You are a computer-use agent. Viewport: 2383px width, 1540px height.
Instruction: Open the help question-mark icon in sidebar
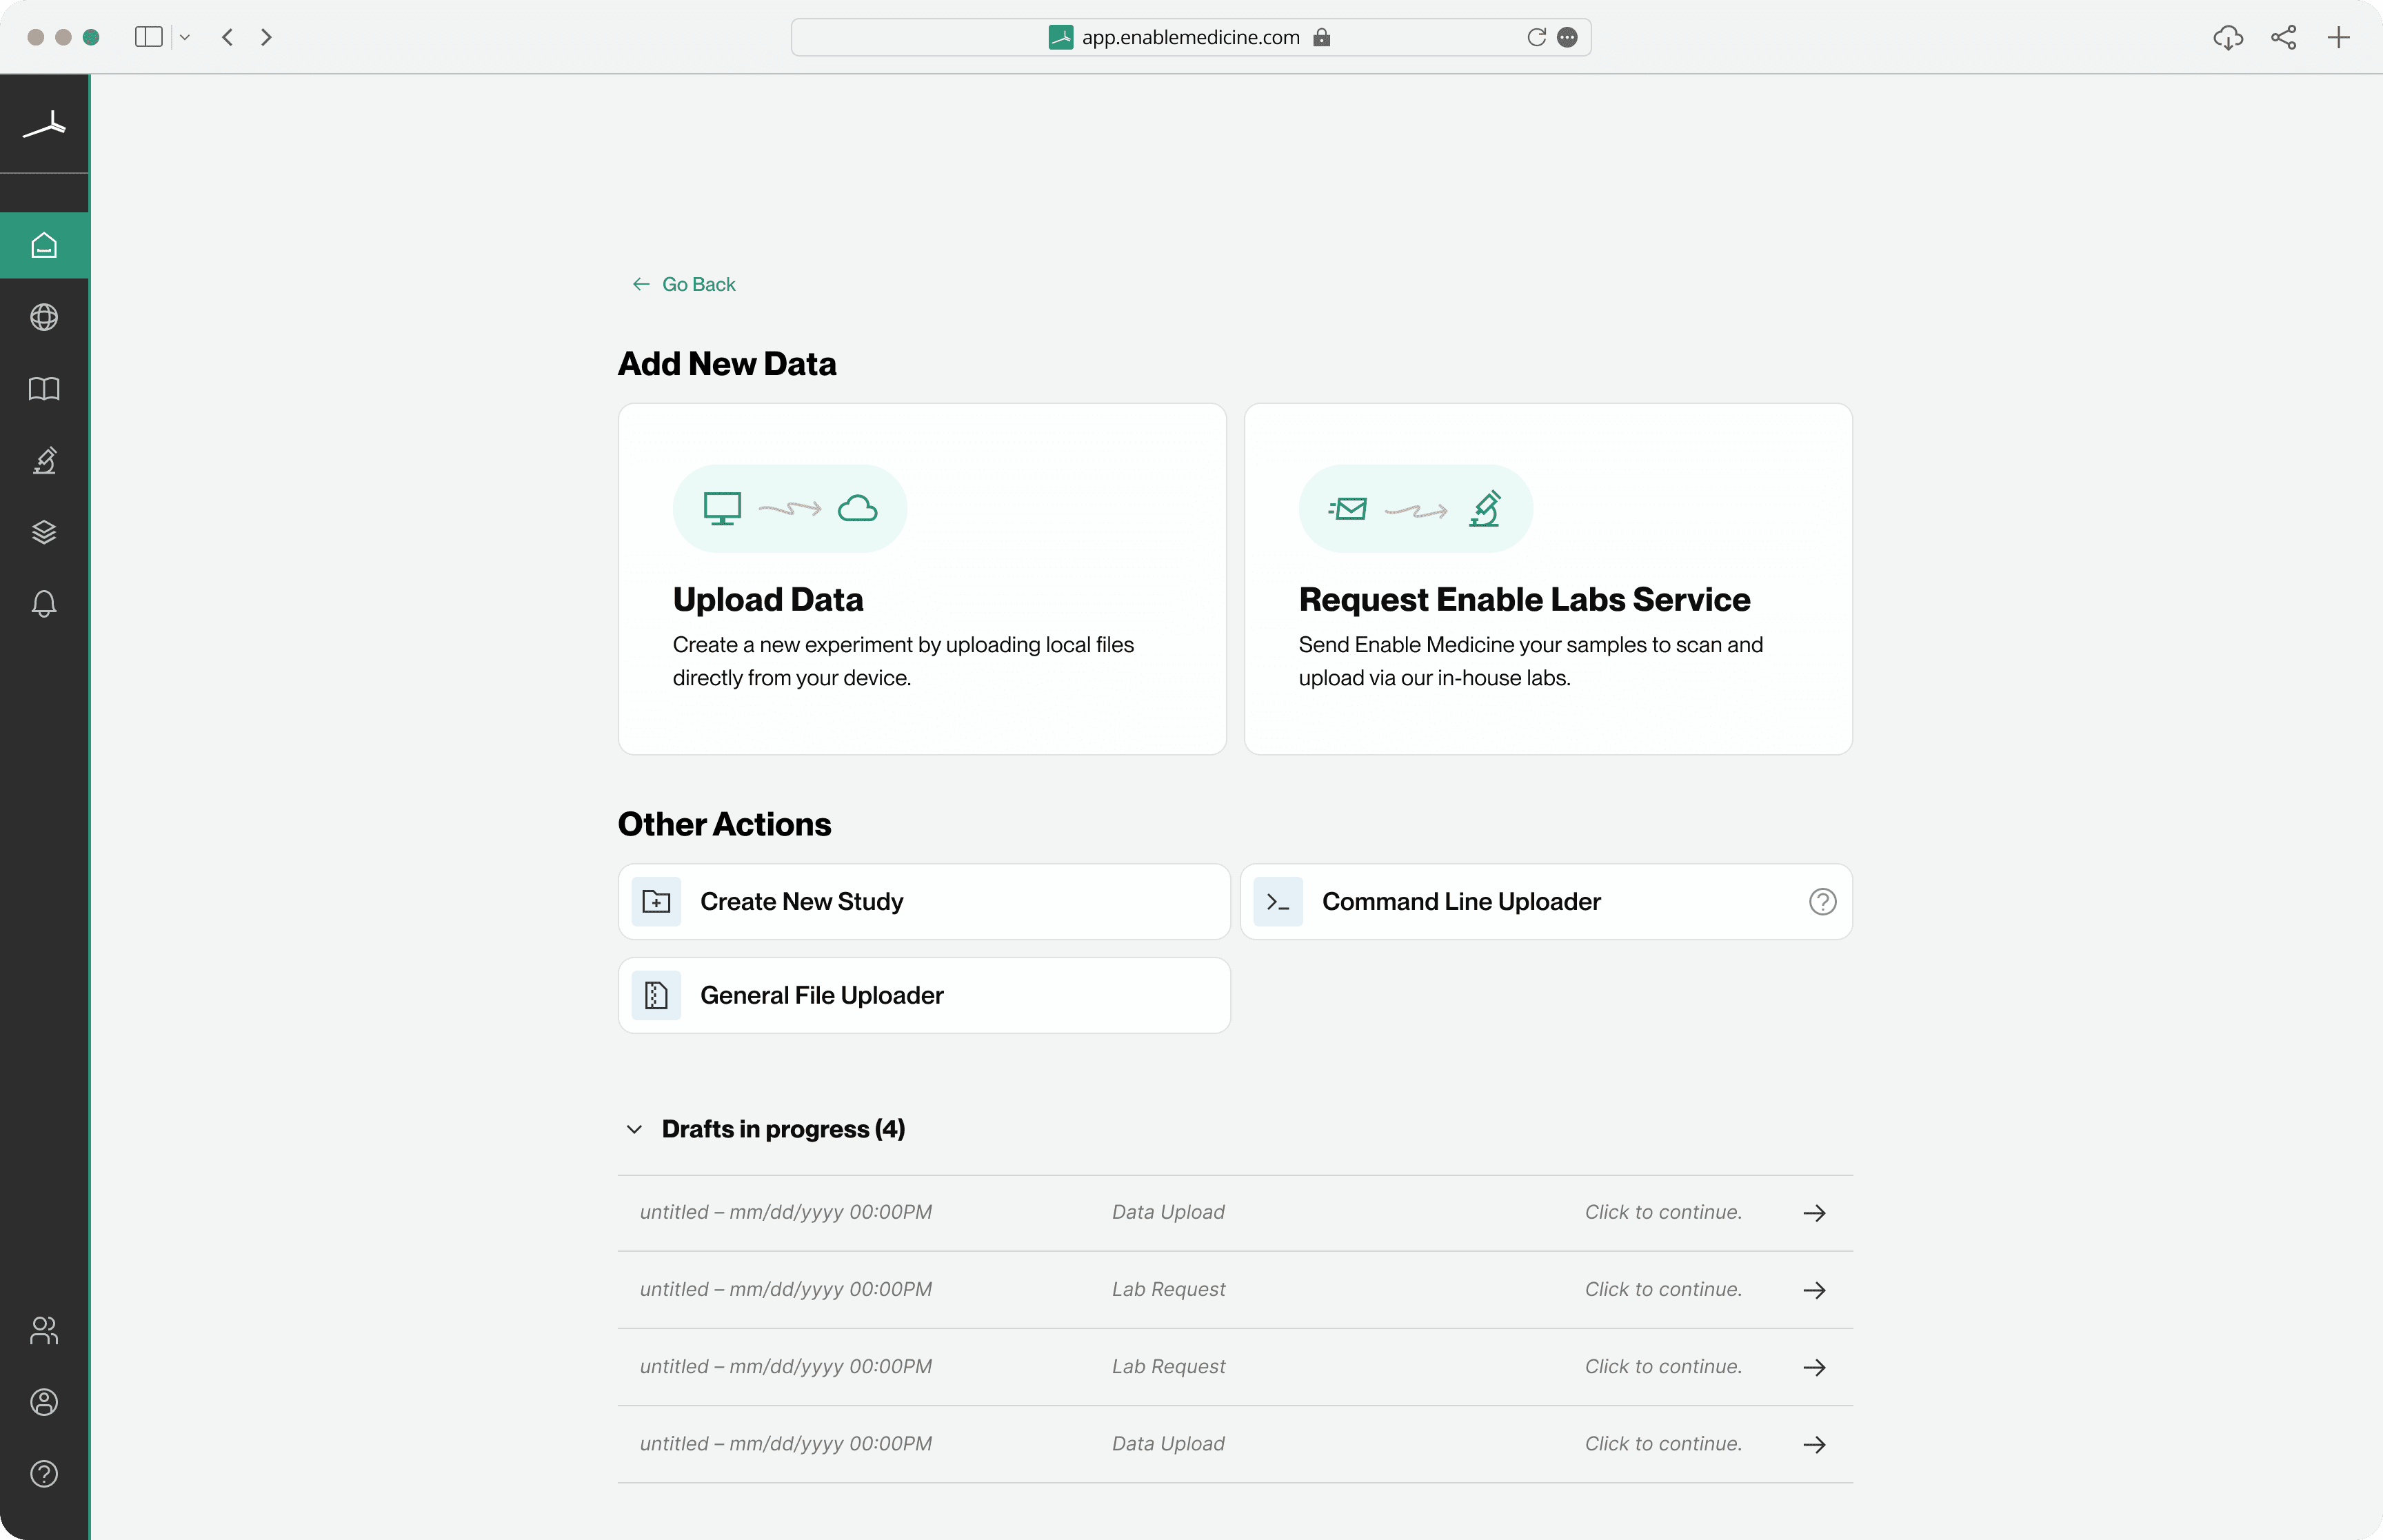44,1474
